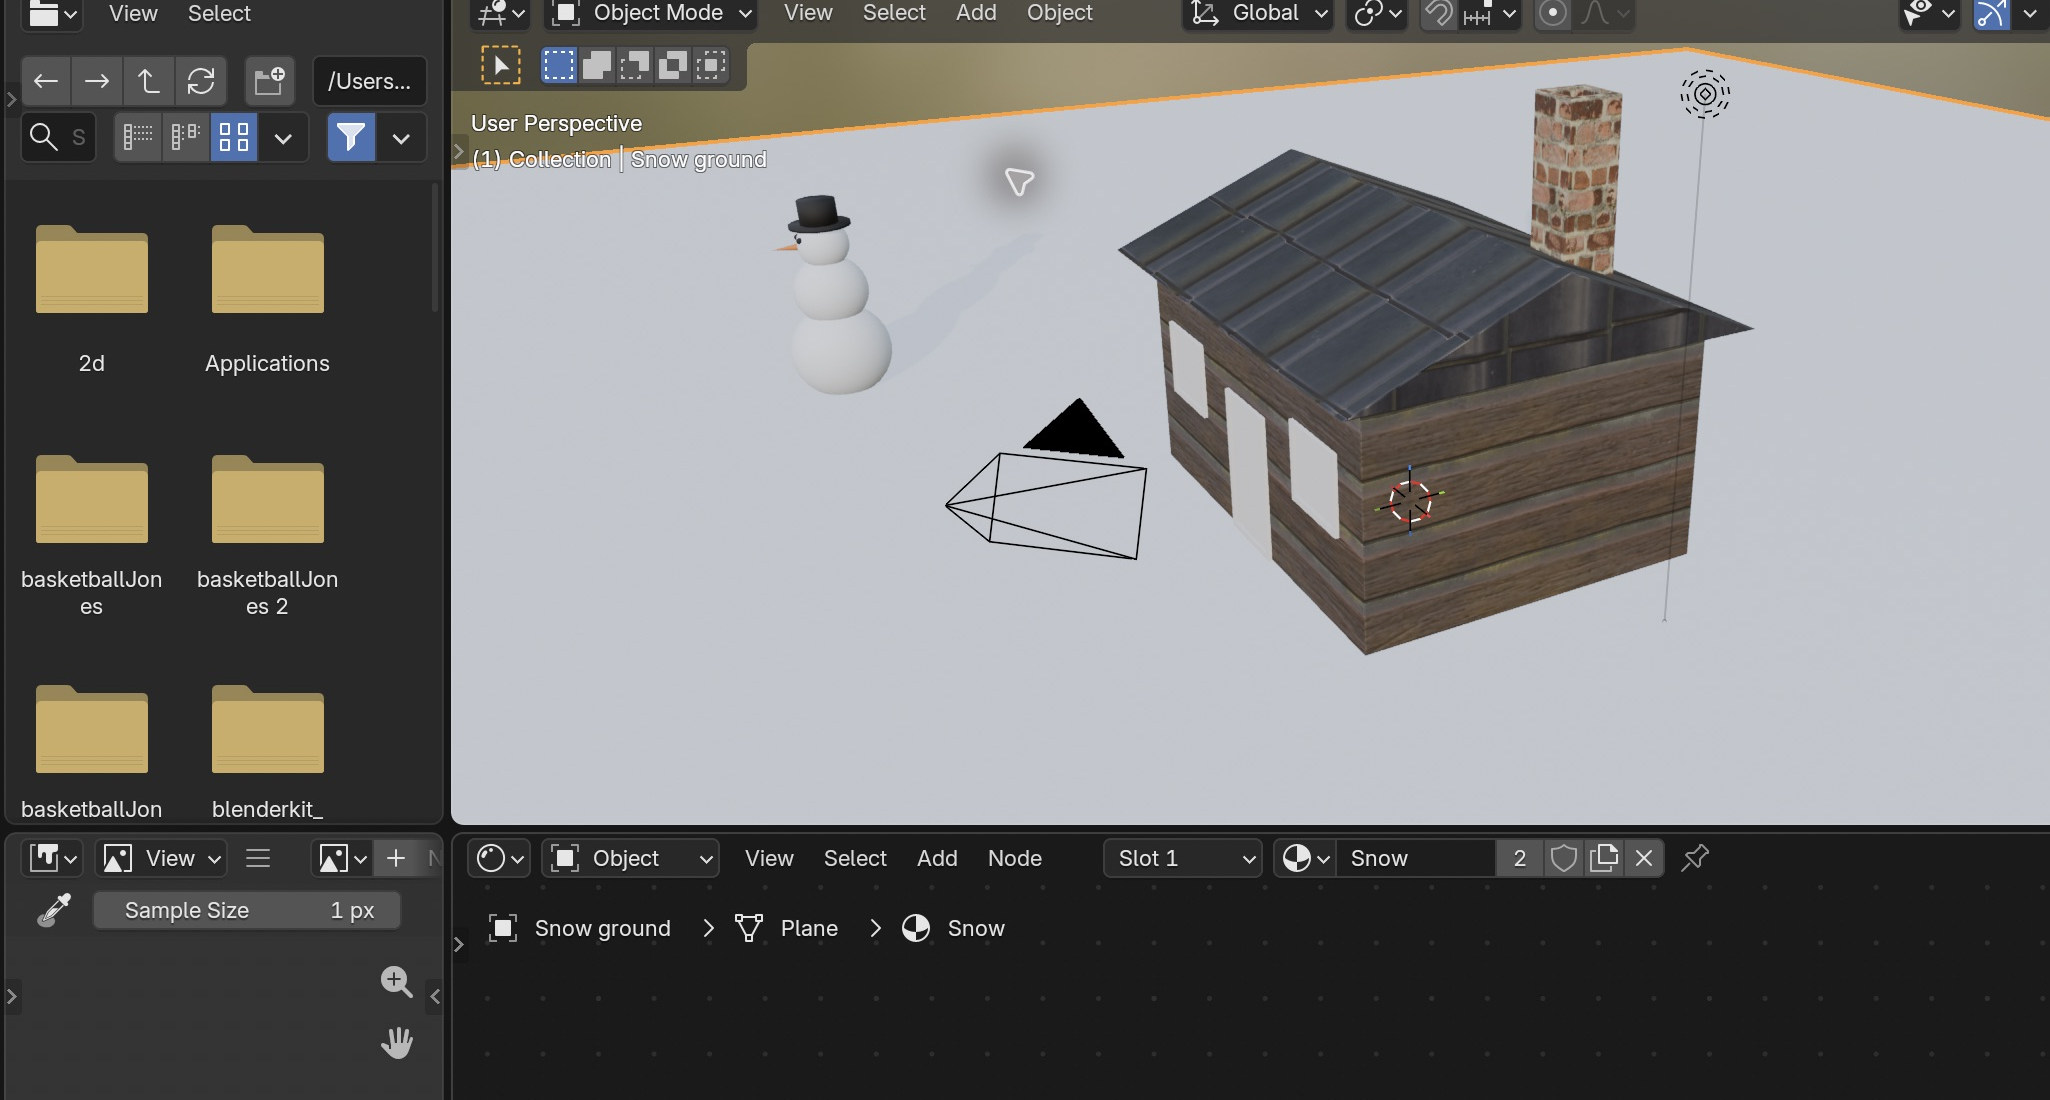Pin the node editor material

(1695, 858)
